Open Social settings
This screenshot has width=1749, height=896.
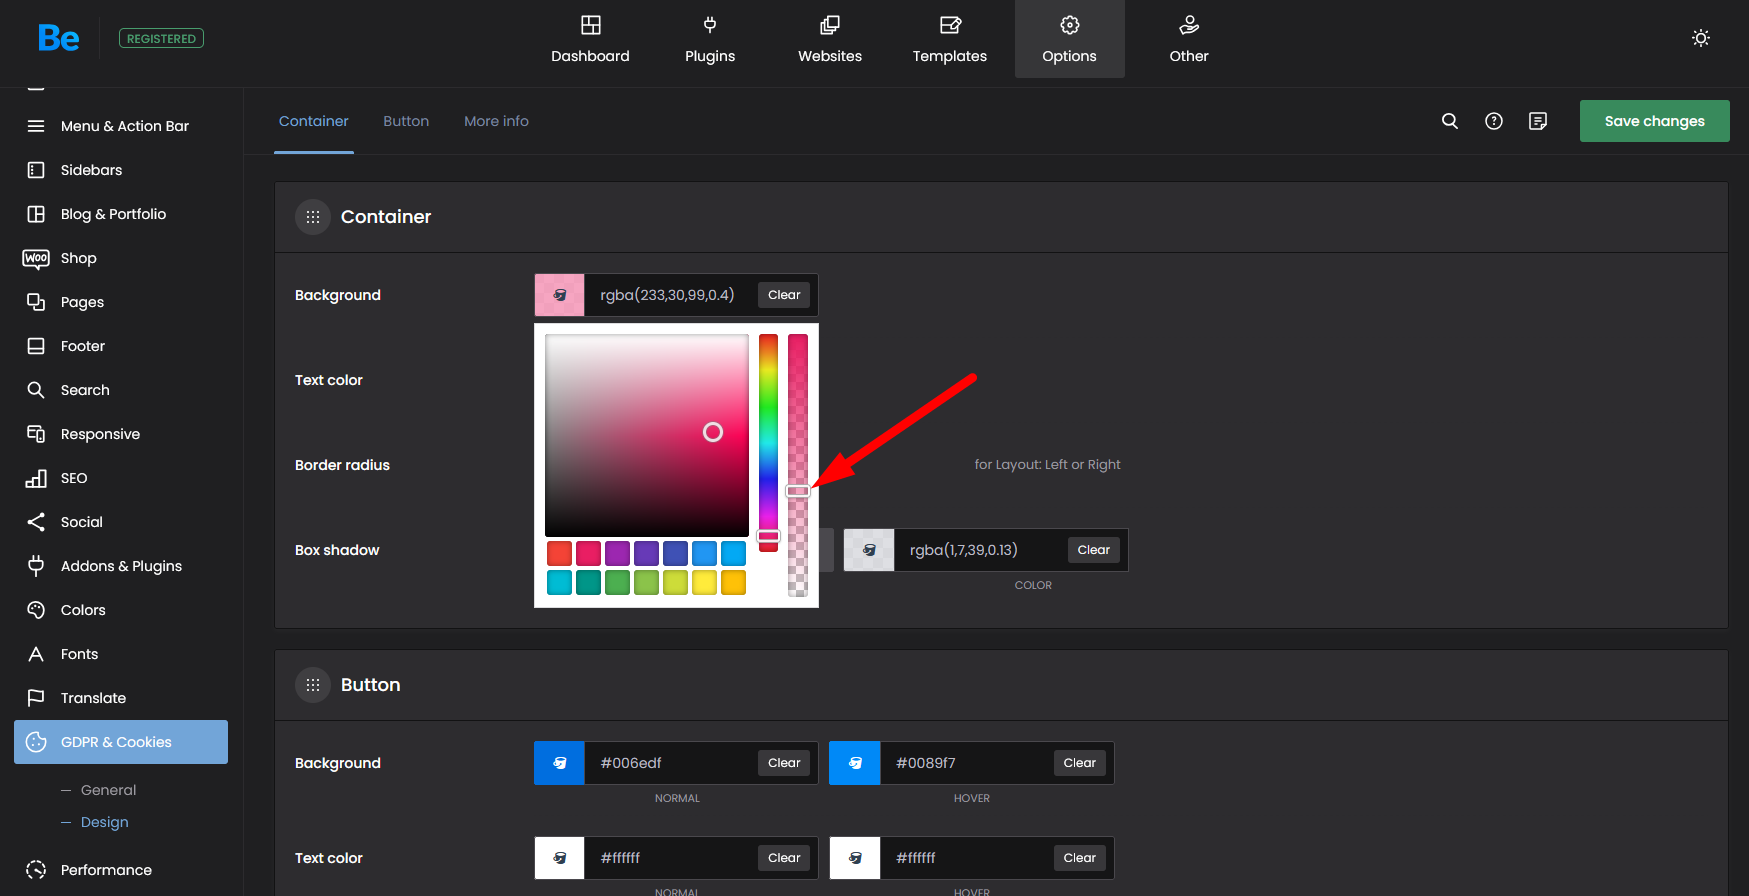121,522
